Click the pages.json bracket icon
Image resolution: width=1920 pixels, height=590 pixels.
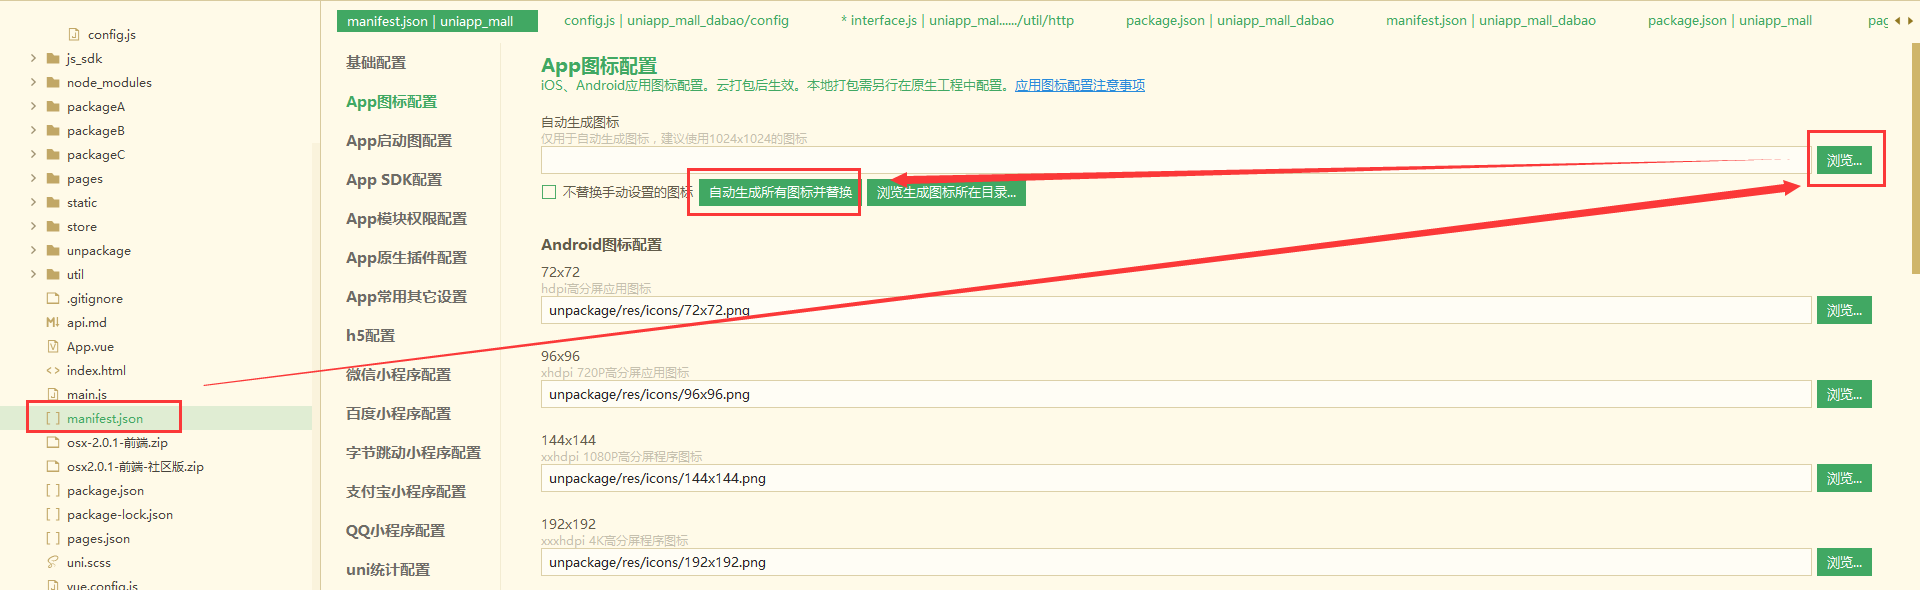coord(53,539)
